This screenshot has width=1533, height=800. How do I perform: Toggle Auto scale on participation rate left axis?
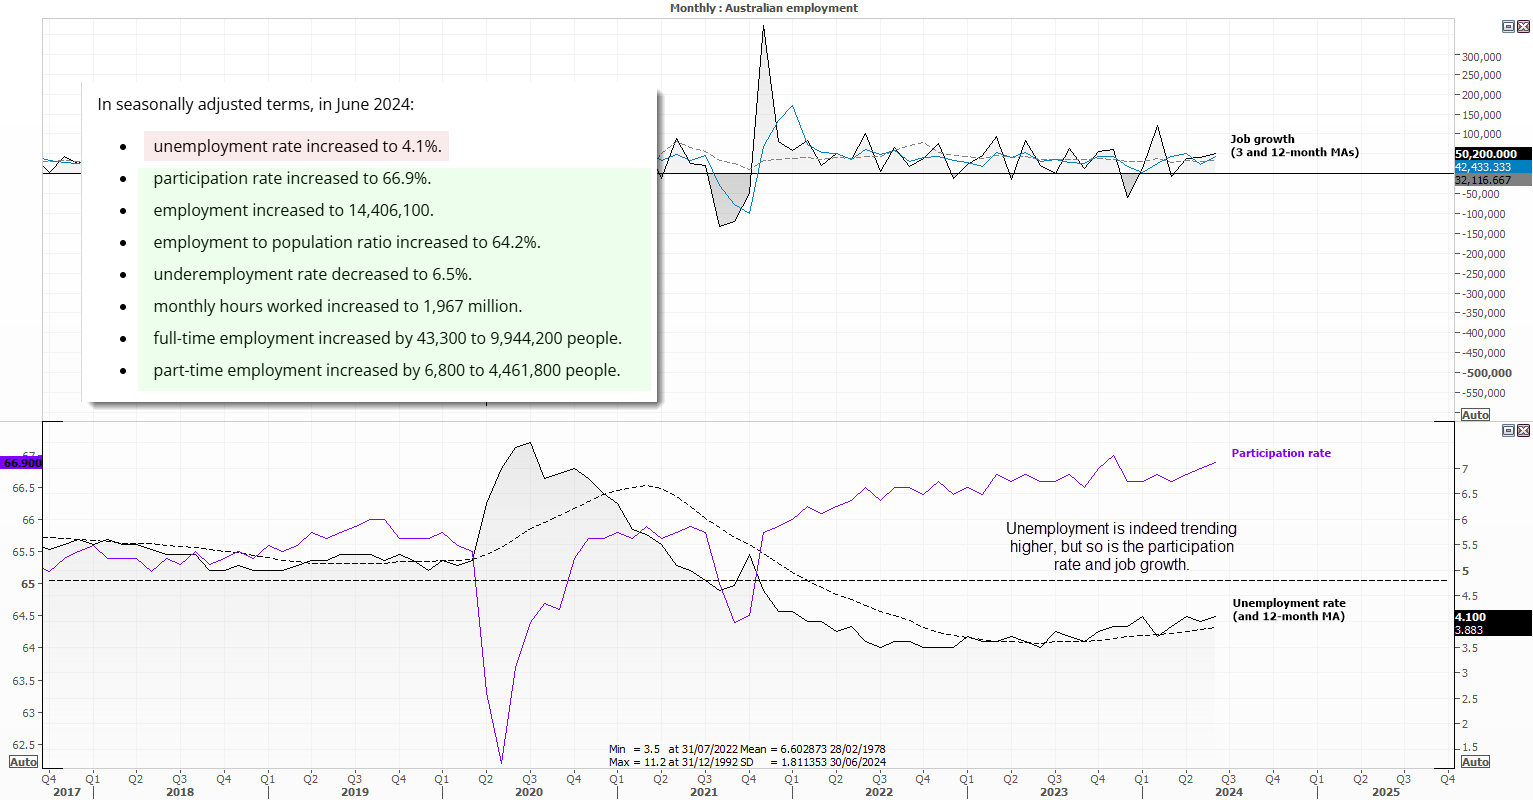[x=23, y=762]
